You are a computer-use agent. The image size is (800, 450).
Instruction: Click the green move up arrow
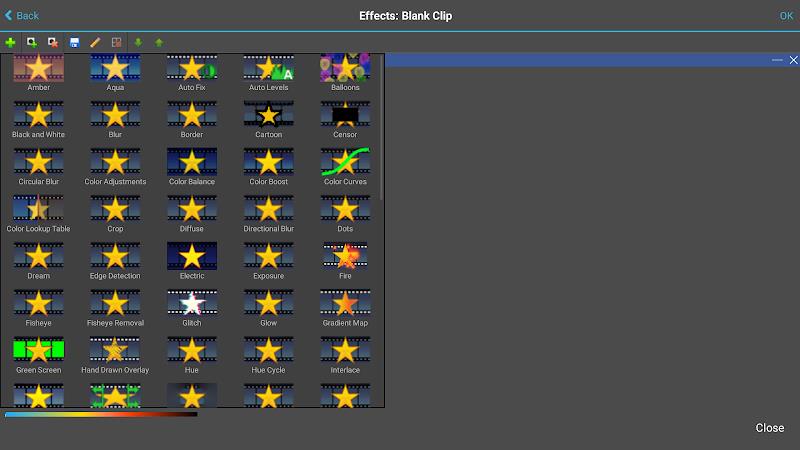[x=159, y=42]
